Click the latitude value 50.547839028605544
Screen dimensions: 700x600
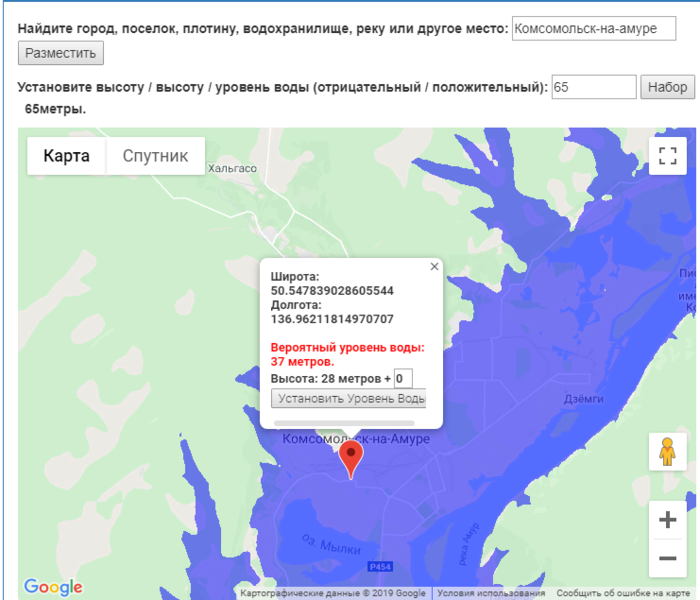(332, 291)
